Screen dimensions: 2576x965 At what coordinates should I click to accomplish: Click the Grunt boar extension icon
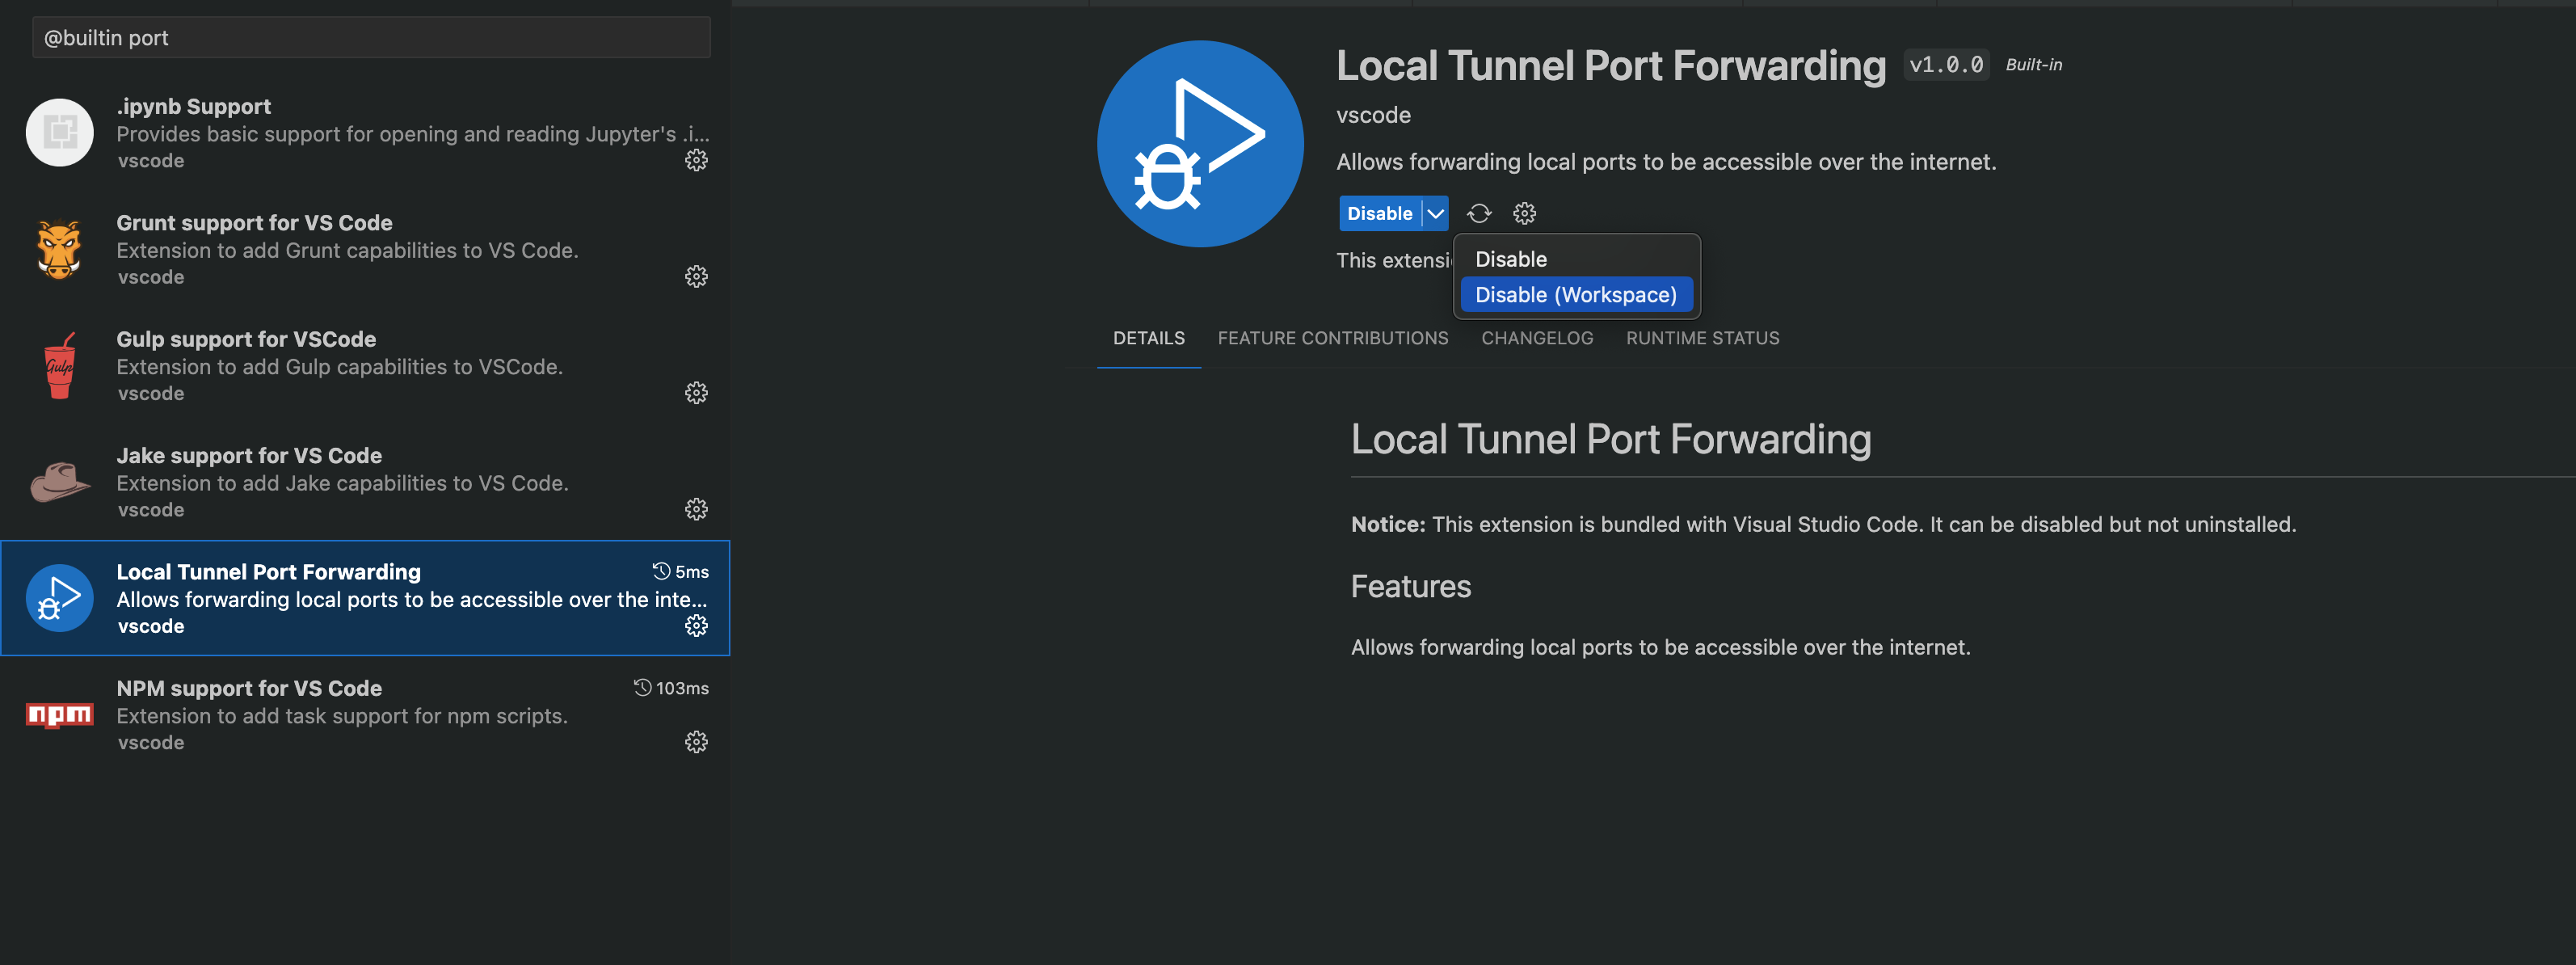[59, 248]
